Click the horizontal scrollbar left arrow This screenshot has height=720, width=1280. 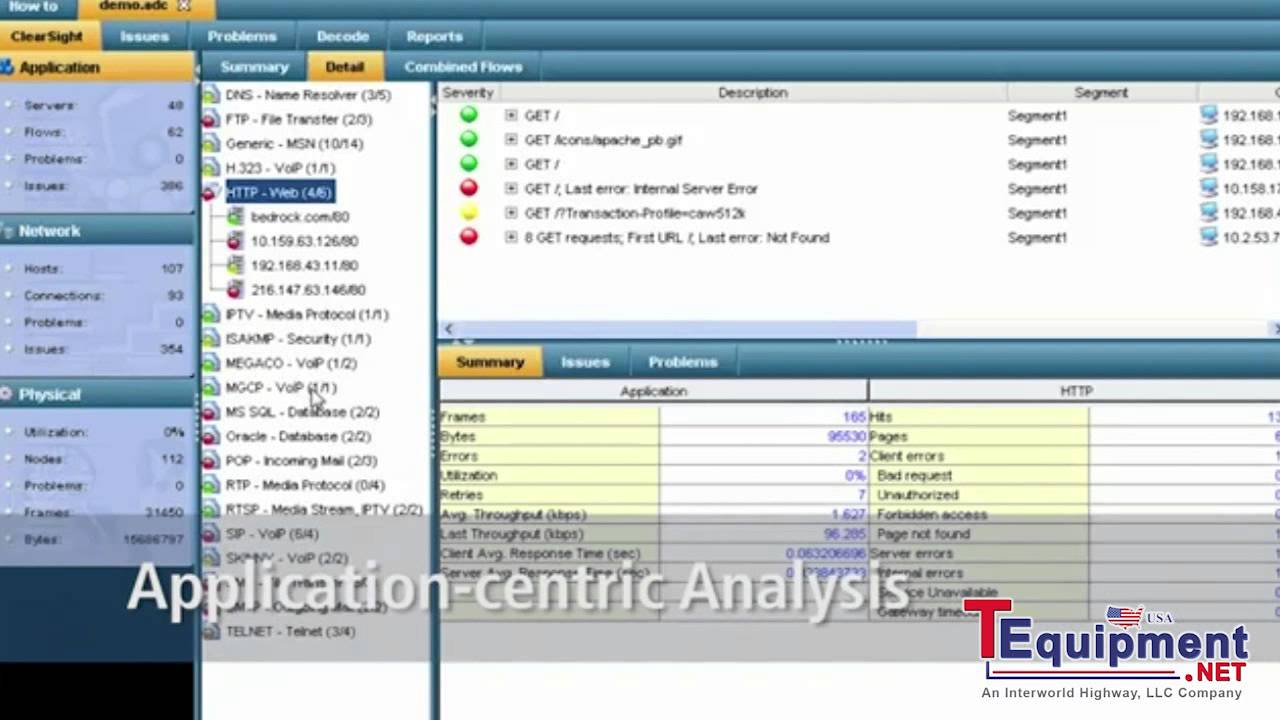pos(448,329)
